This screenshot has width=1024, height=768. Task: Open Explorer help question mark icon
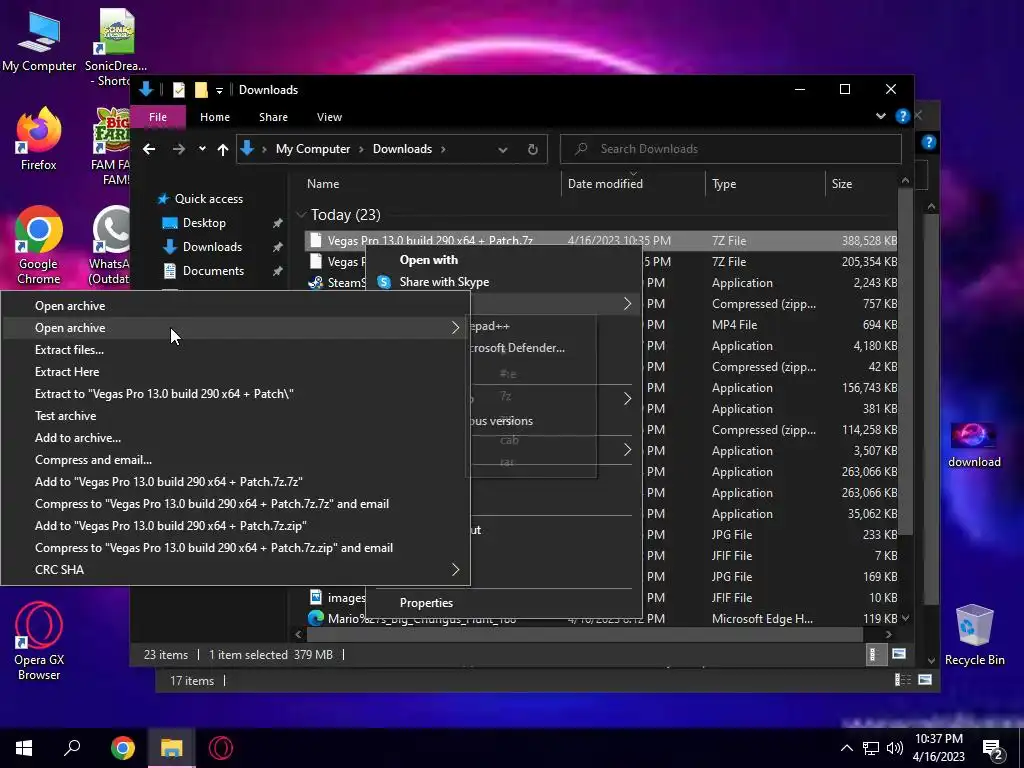(x=903, y=116)
